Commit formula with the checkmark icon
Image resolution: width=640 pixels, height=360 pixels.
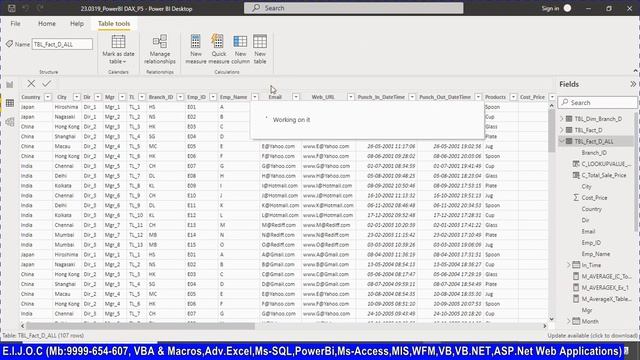(x=47, y=84)
